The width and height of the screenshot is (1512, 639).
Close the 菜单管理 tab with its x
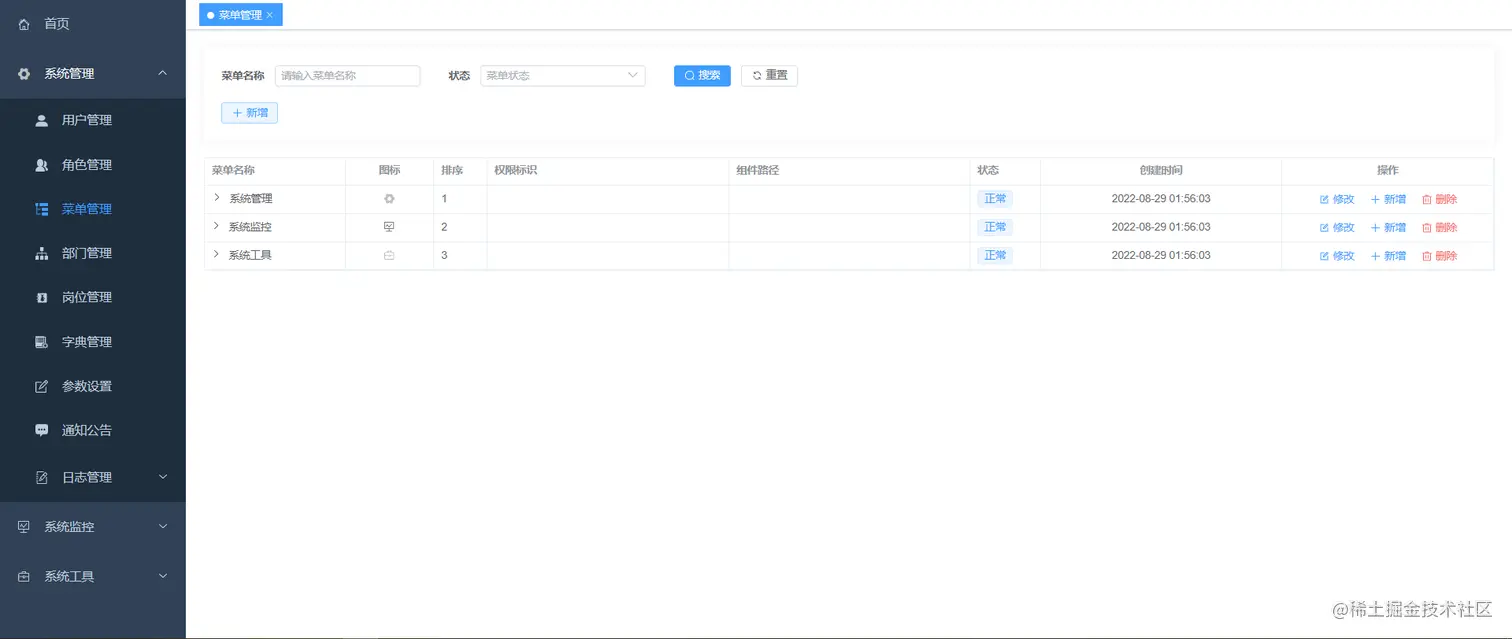270,15
